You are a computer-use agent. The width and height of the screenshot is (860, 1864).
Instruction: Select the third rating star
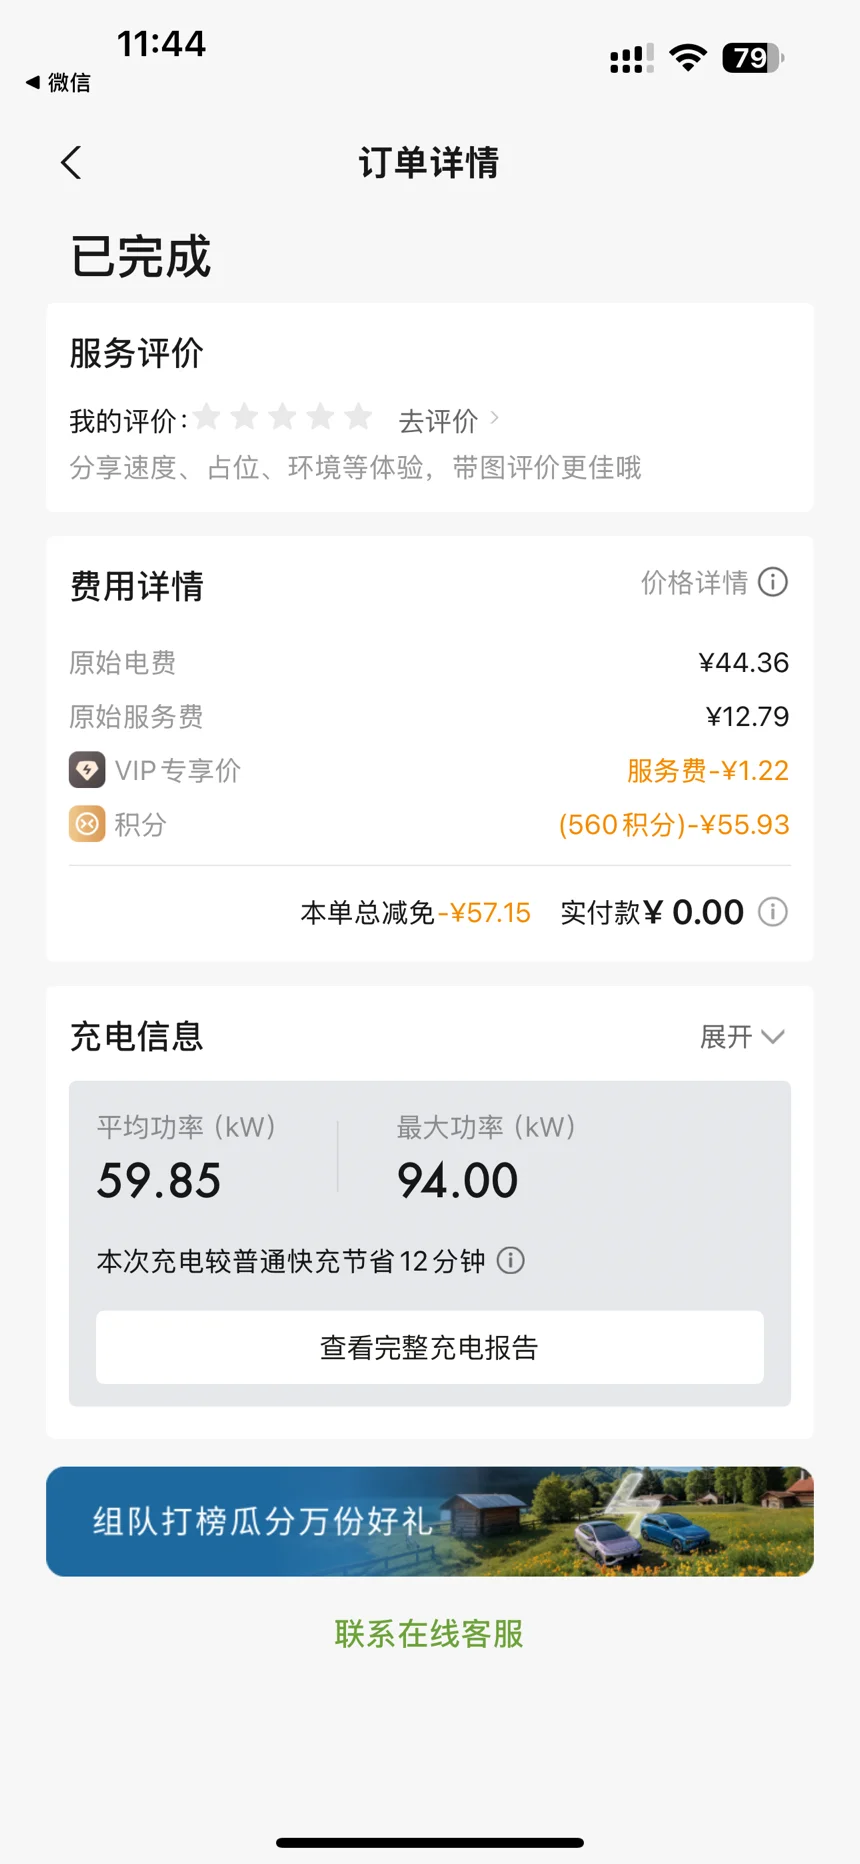tap(283, 417)
